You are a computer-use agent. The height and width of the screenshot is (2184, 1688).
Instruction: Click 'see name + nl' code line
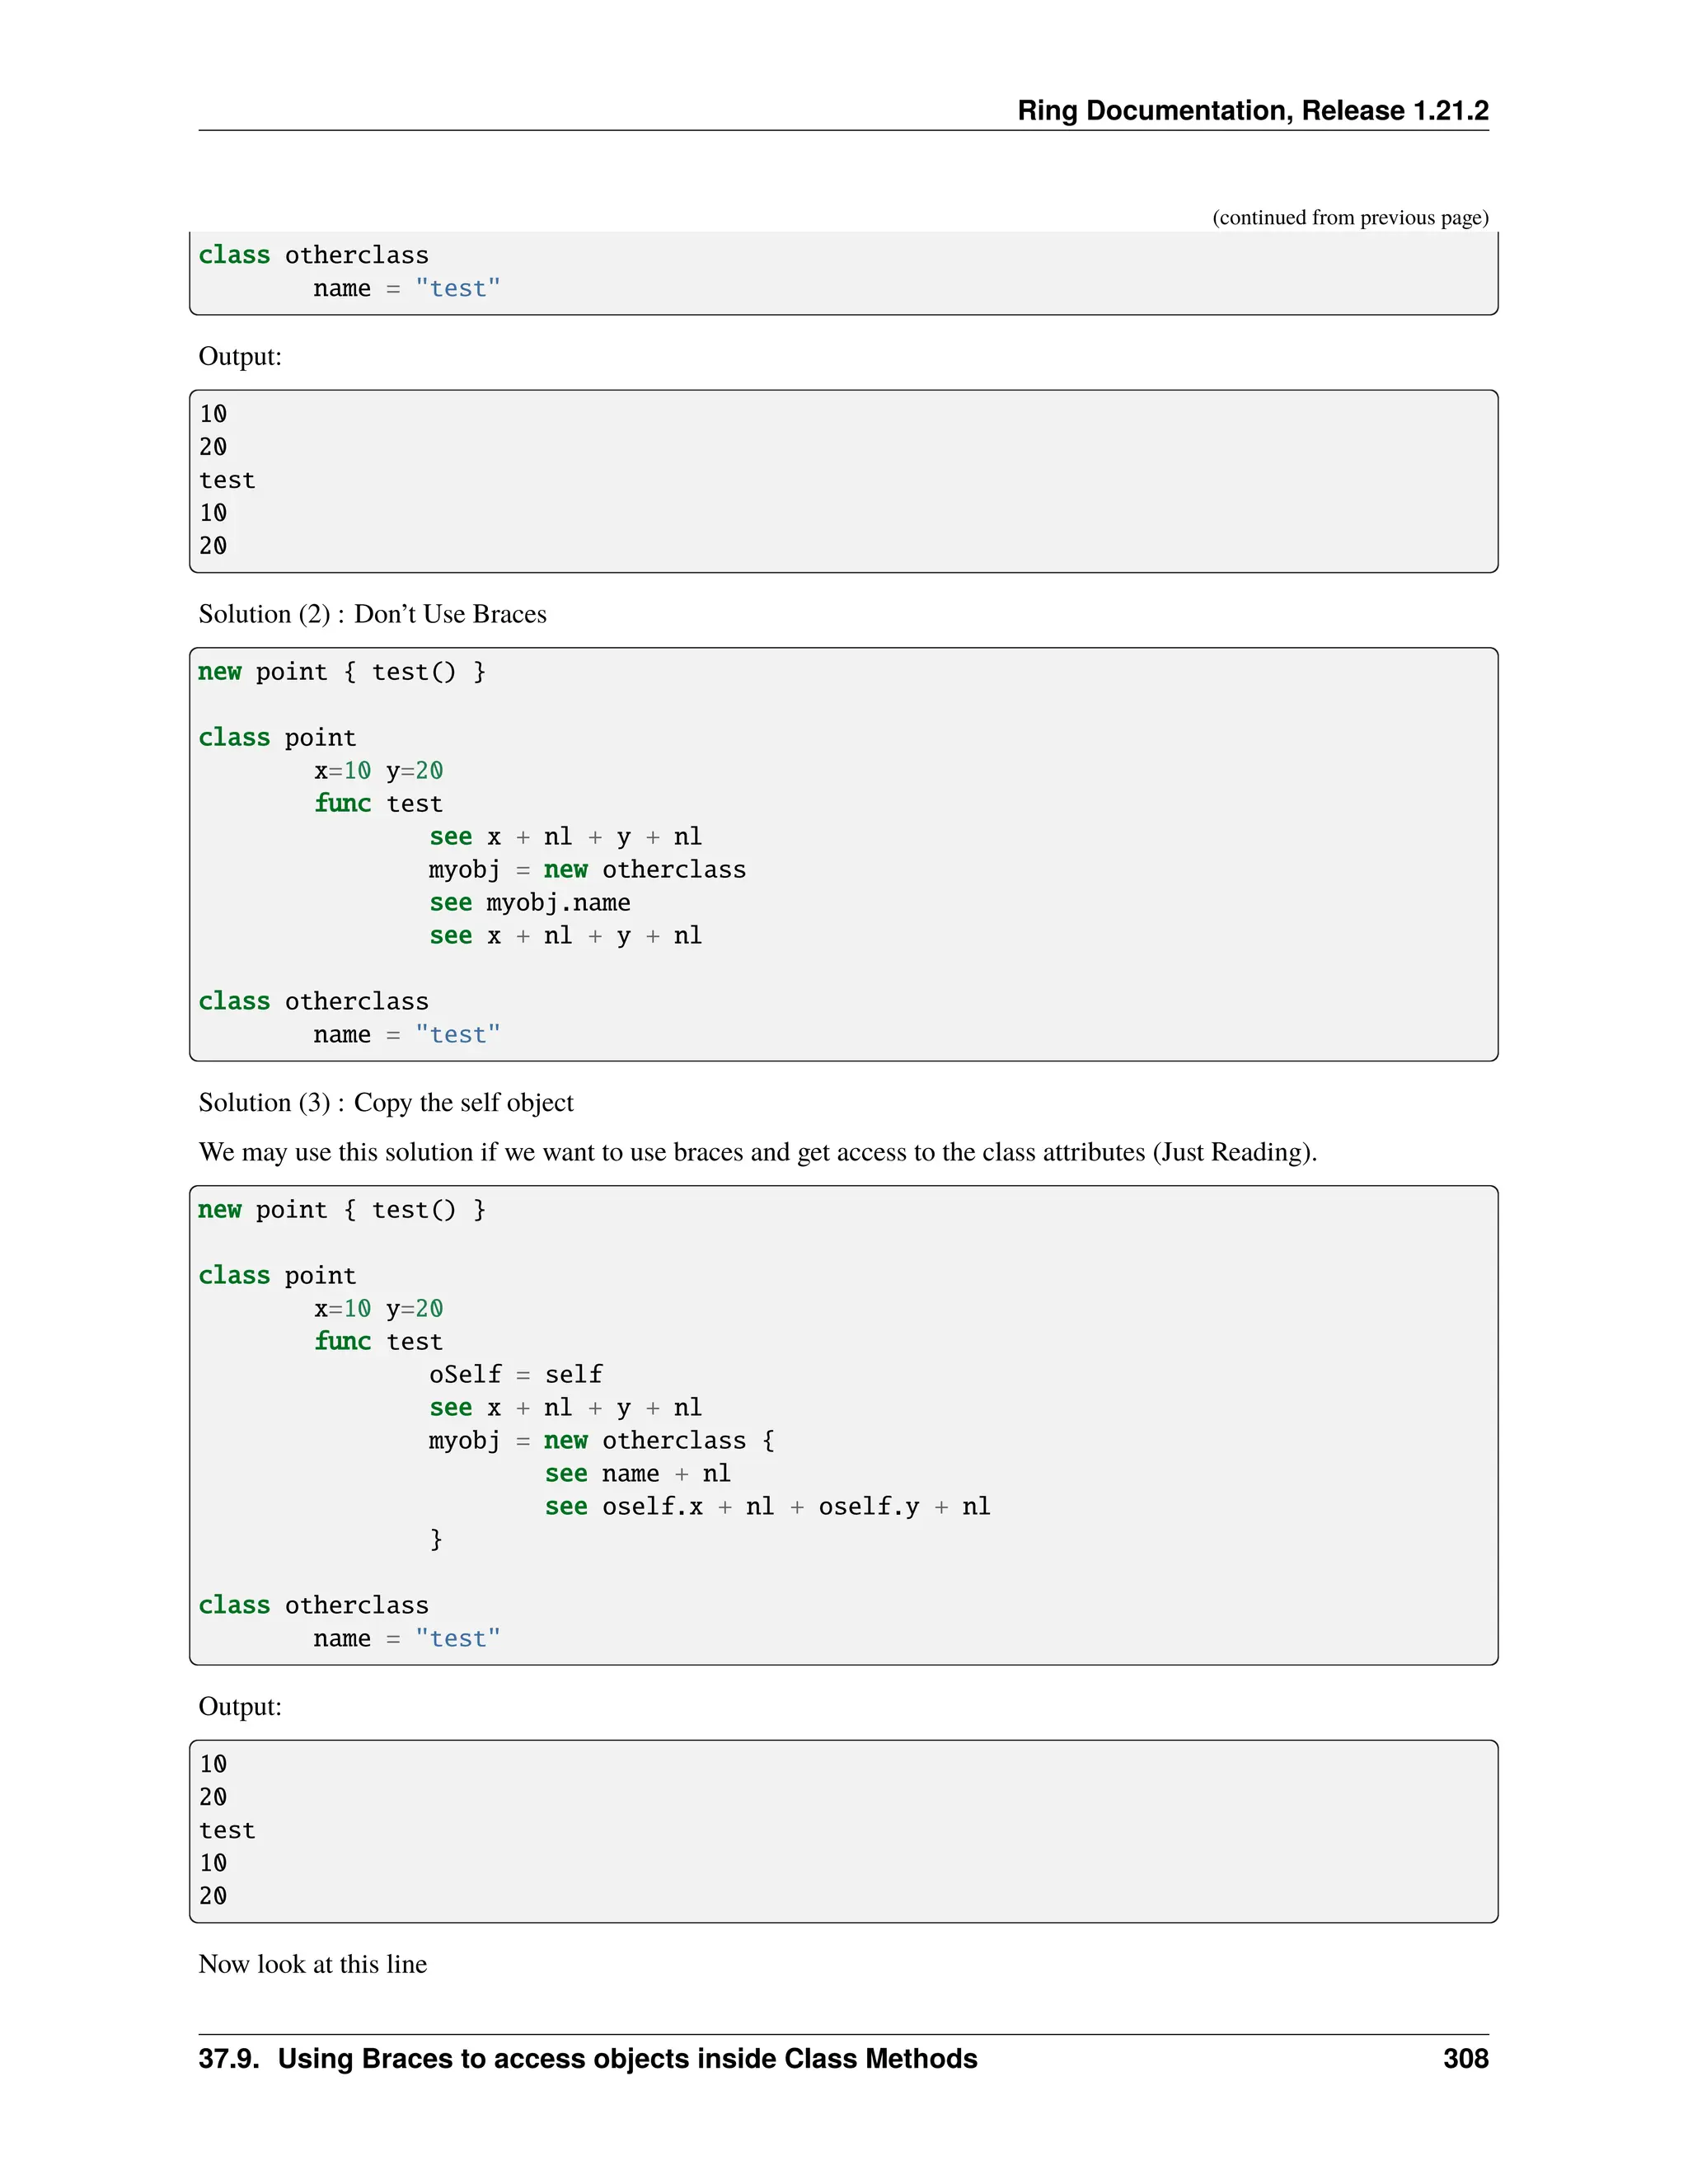[x=637, y=1473]
